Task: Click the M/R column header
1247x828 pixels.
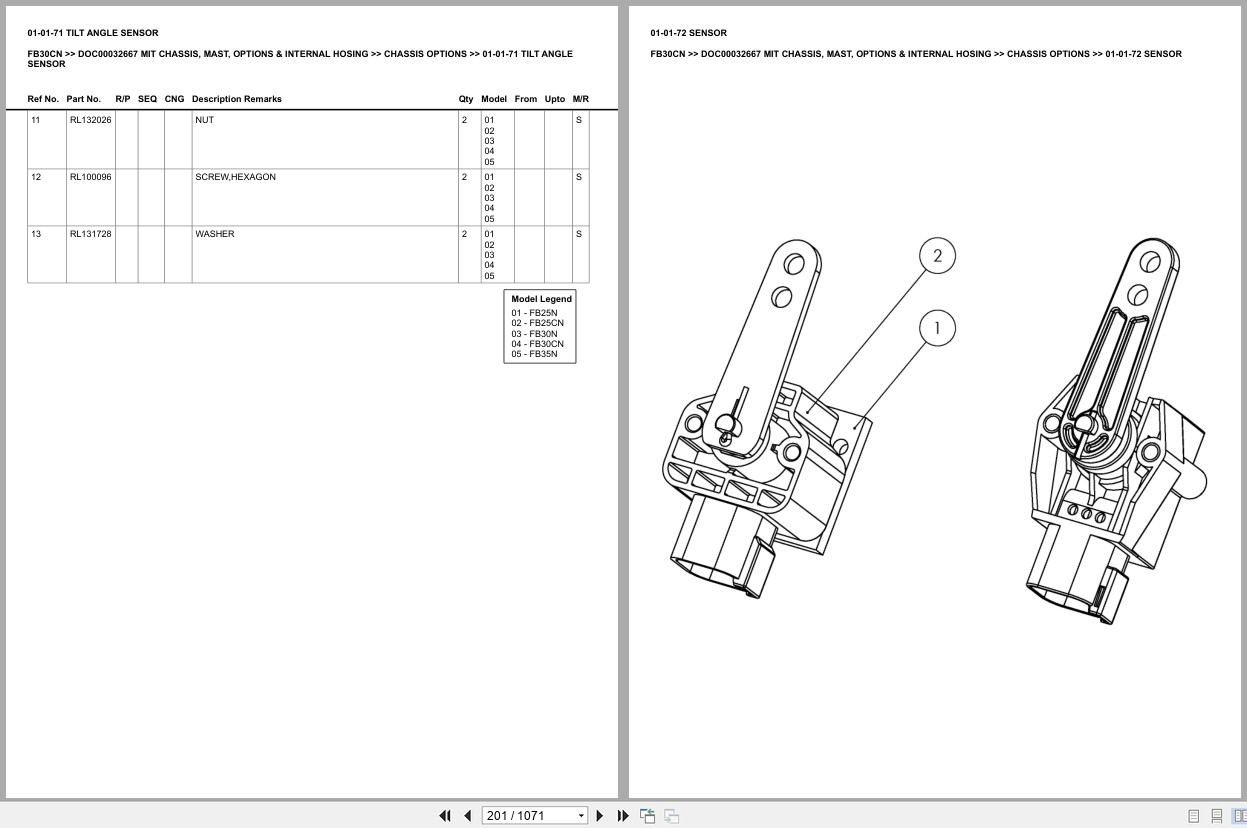Action: pos(581,99)
